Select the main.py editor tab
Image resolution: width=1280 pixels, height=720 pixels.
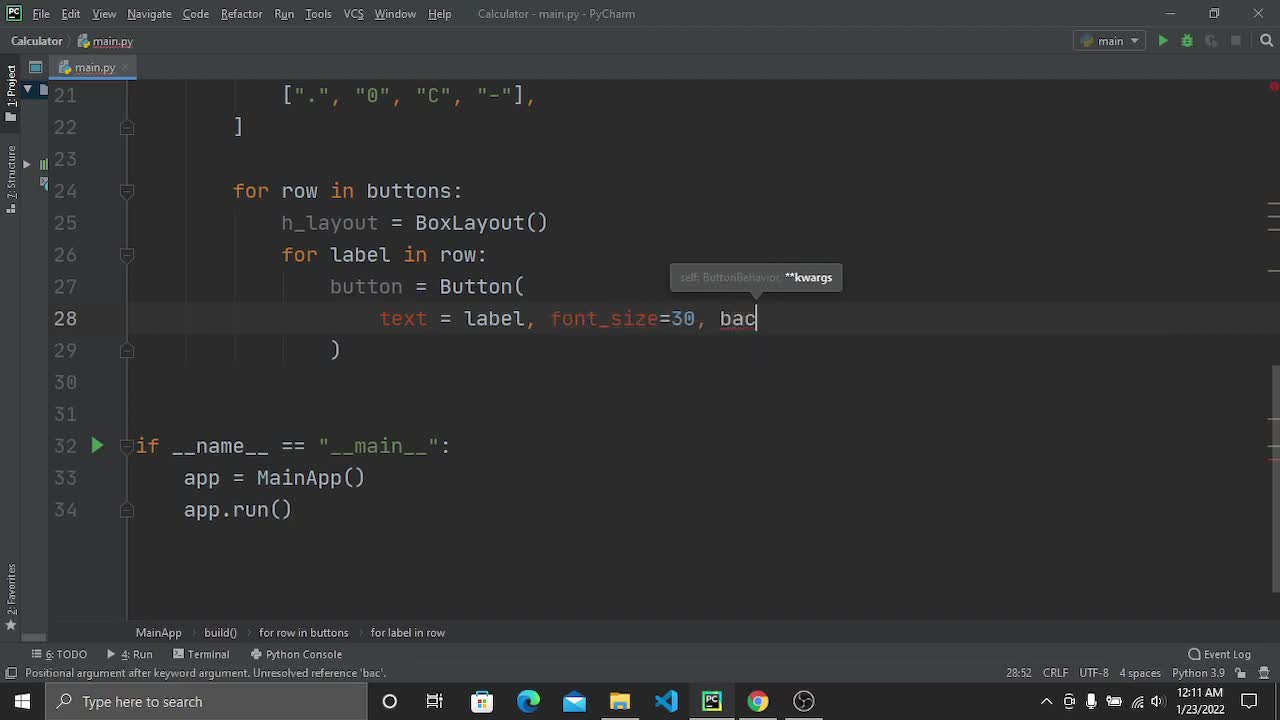coord(94,67)
